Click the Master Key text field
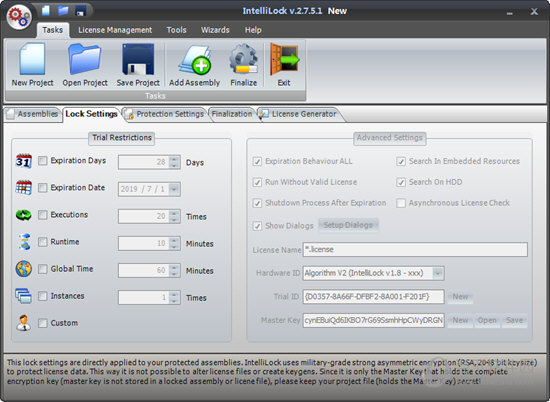The height and width of the screenshot is (402, 550). pos(374,320)
